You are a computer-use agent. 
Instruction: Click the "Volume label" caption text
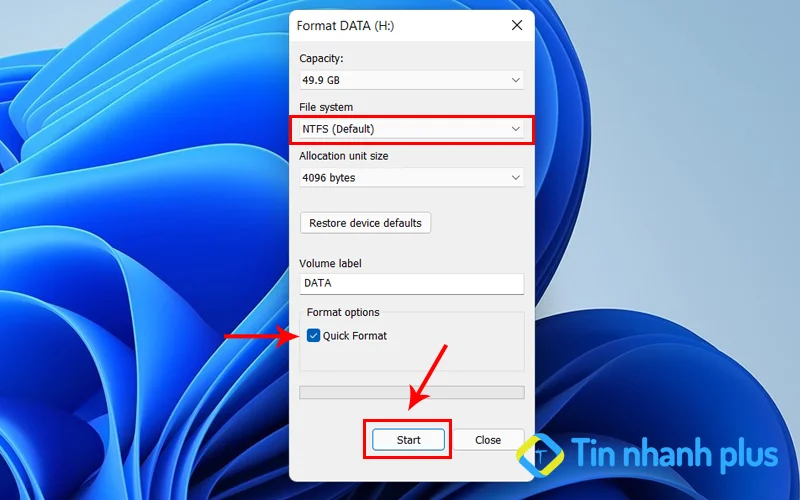(330, 263)
